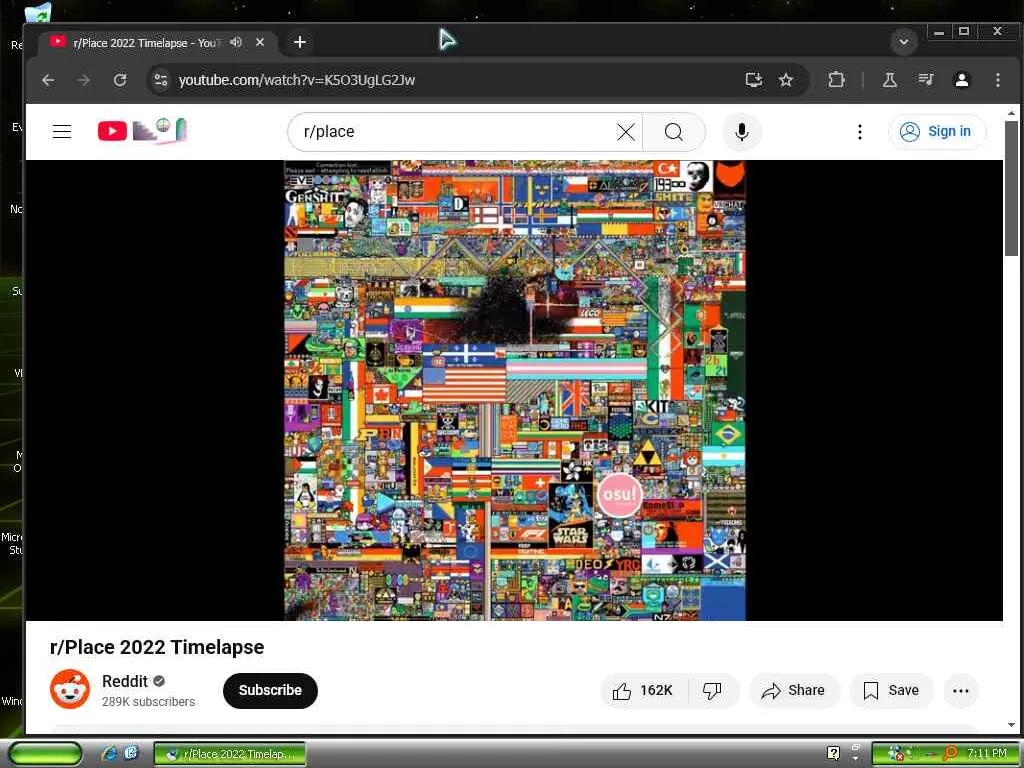
Task: Expand the tab search dropdown arrow
Action: 903,42
